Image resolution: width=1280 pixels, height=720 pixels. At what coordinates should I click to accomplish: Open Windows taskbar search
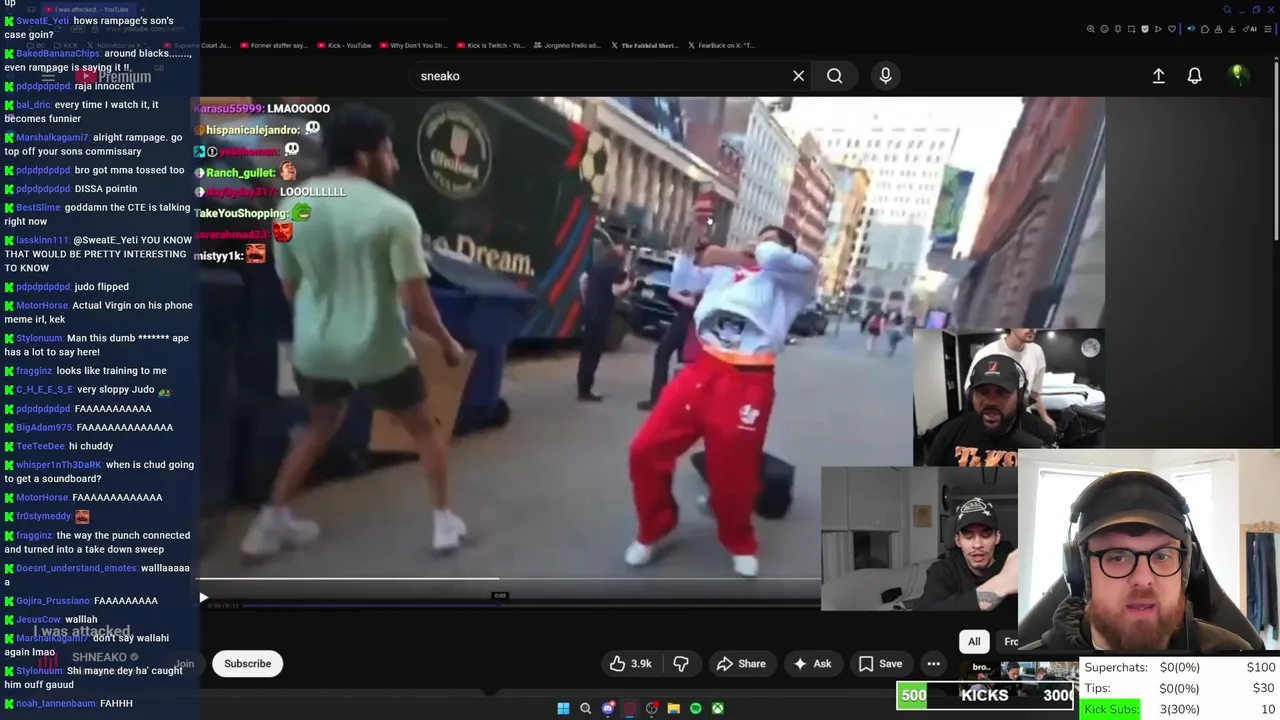(x=585, y=709)
